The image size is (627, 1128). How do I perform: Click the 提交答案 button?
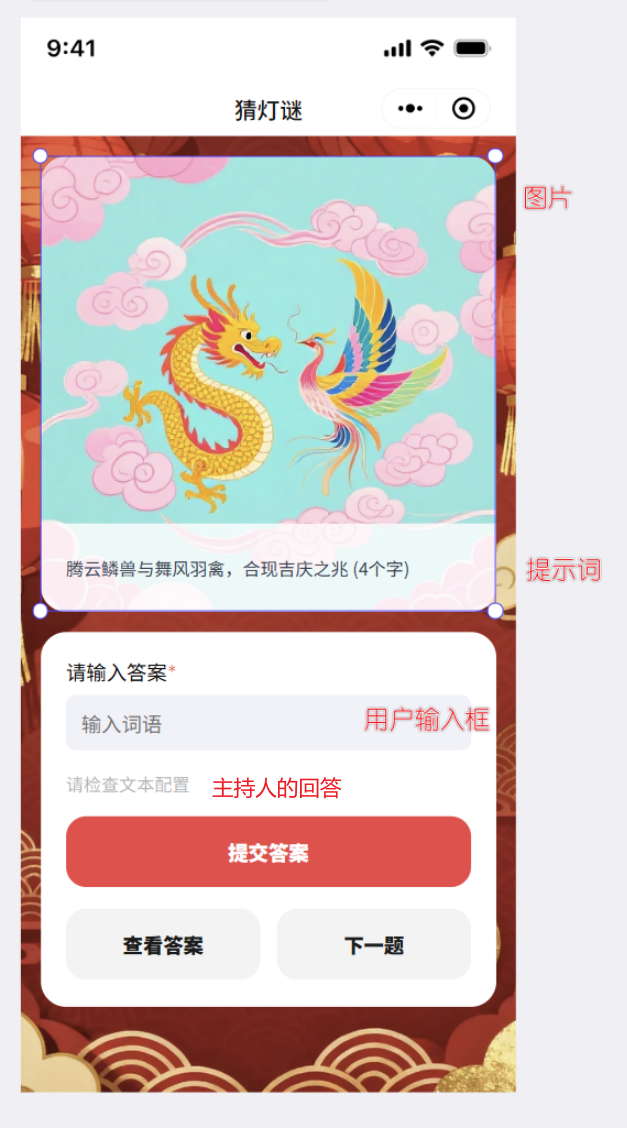pyautogui.click(x=268, y=852)
